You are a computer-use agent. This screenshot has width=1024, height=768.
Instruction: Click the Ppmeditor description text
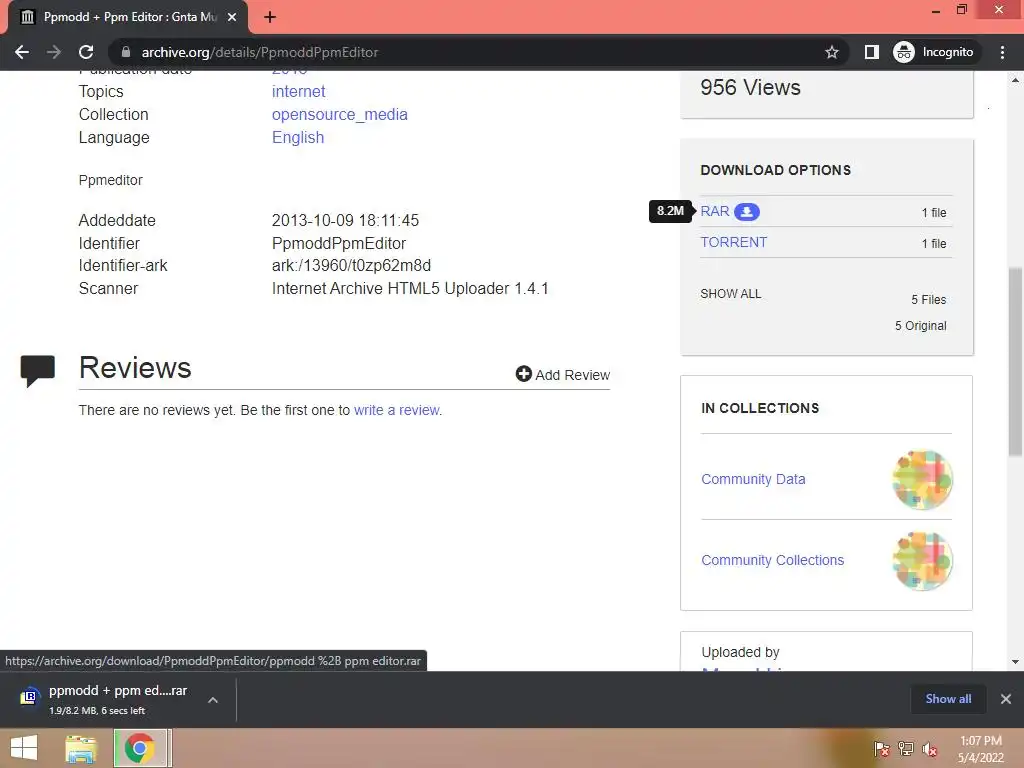click(x=110, y=180)
